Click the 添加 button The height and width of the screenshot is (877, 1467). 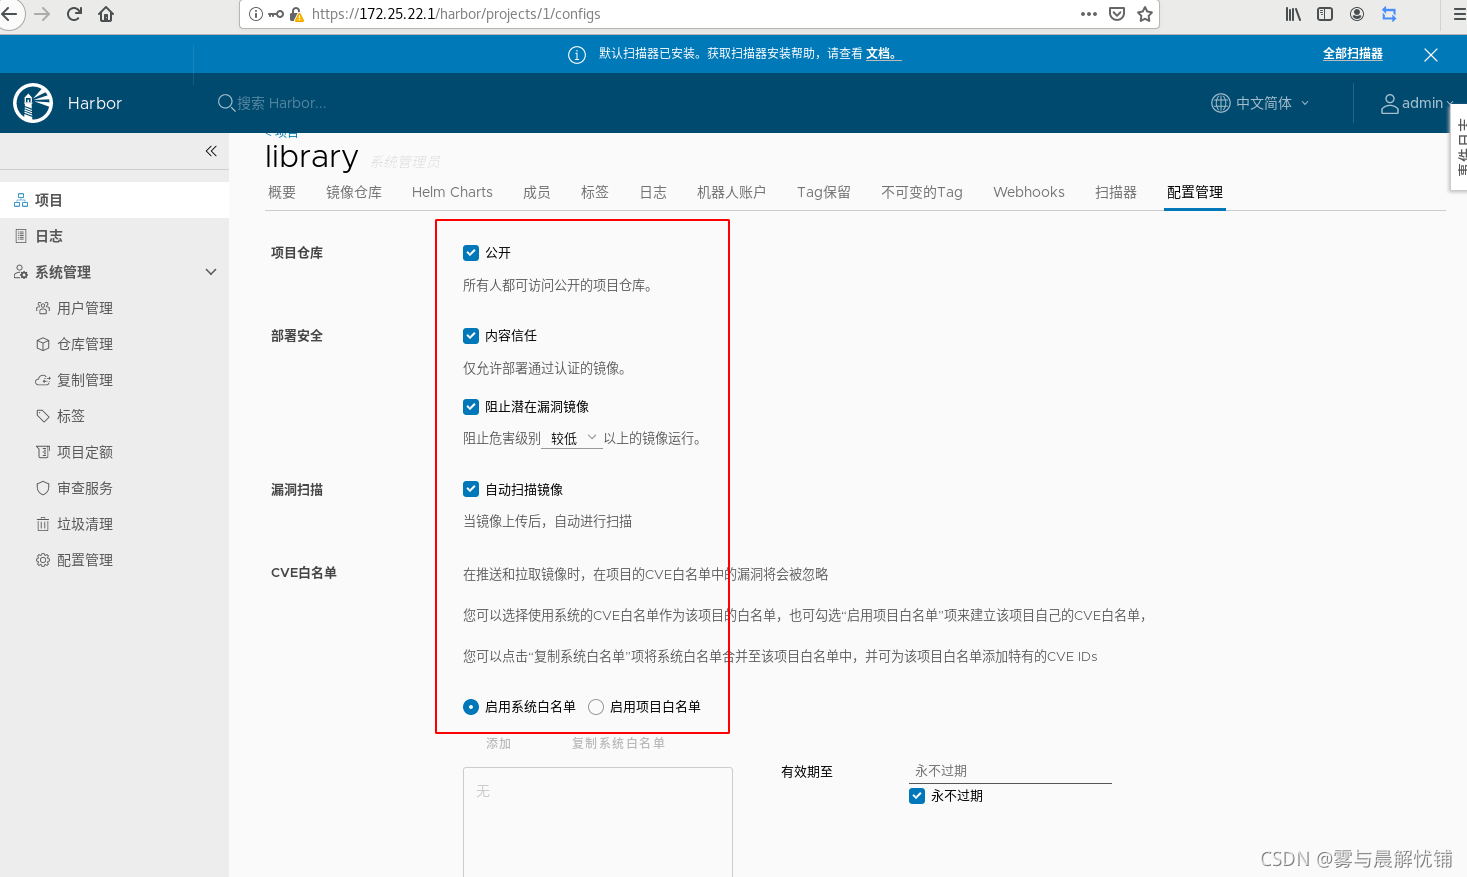[499, 744]
